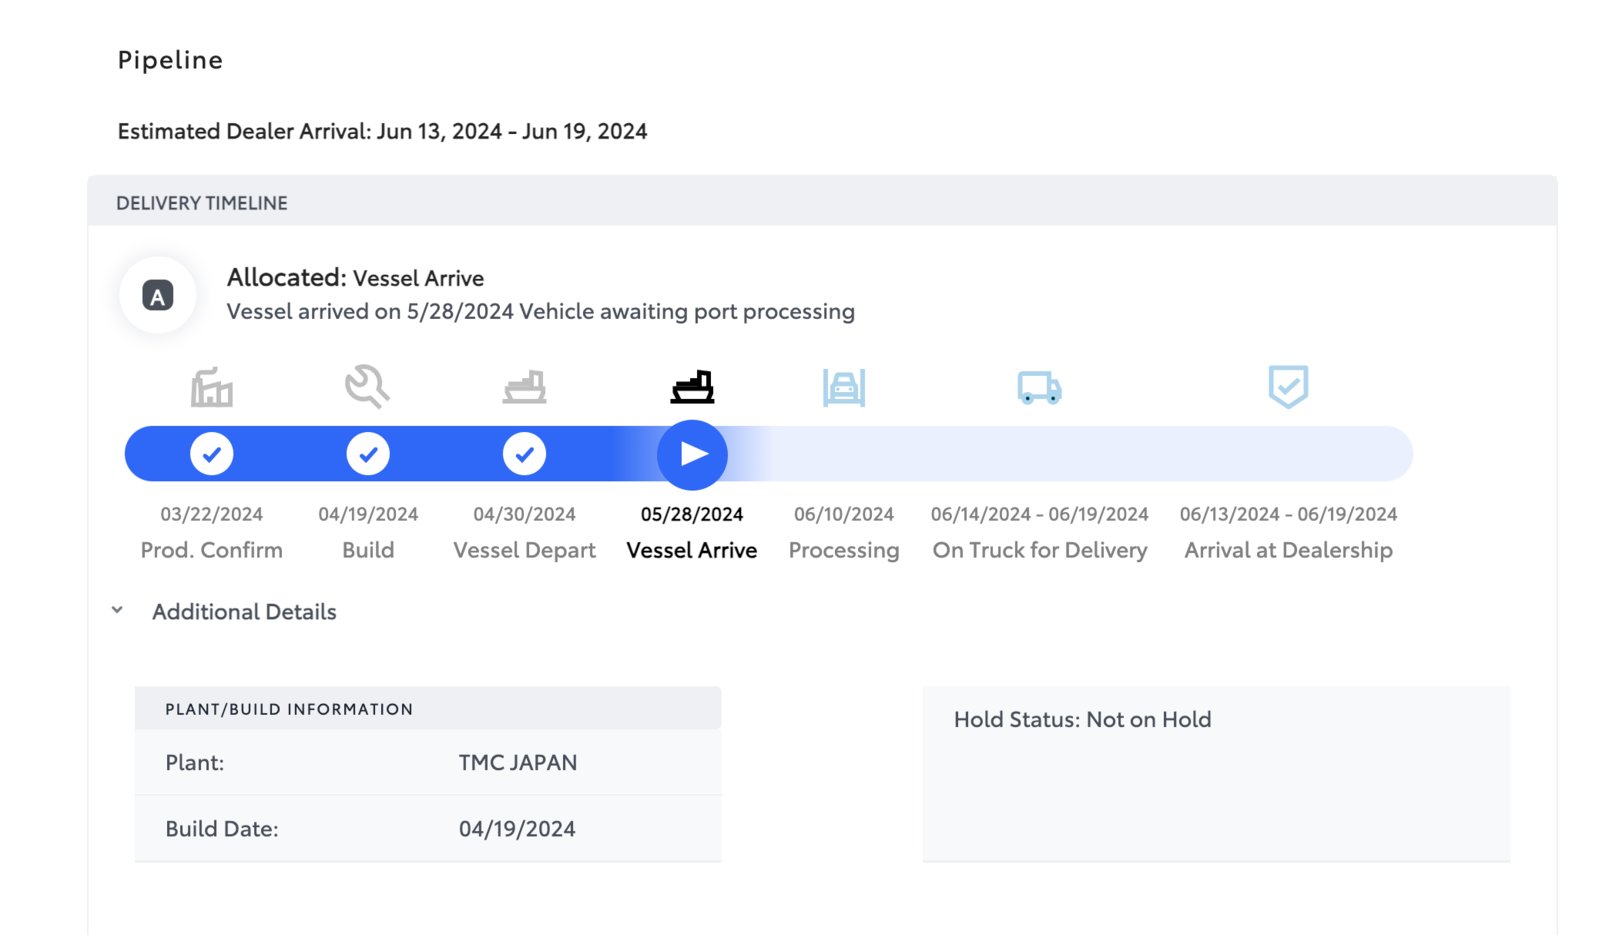
Task: Click the TMC JAPAN plant value
Action: point(518,763)
